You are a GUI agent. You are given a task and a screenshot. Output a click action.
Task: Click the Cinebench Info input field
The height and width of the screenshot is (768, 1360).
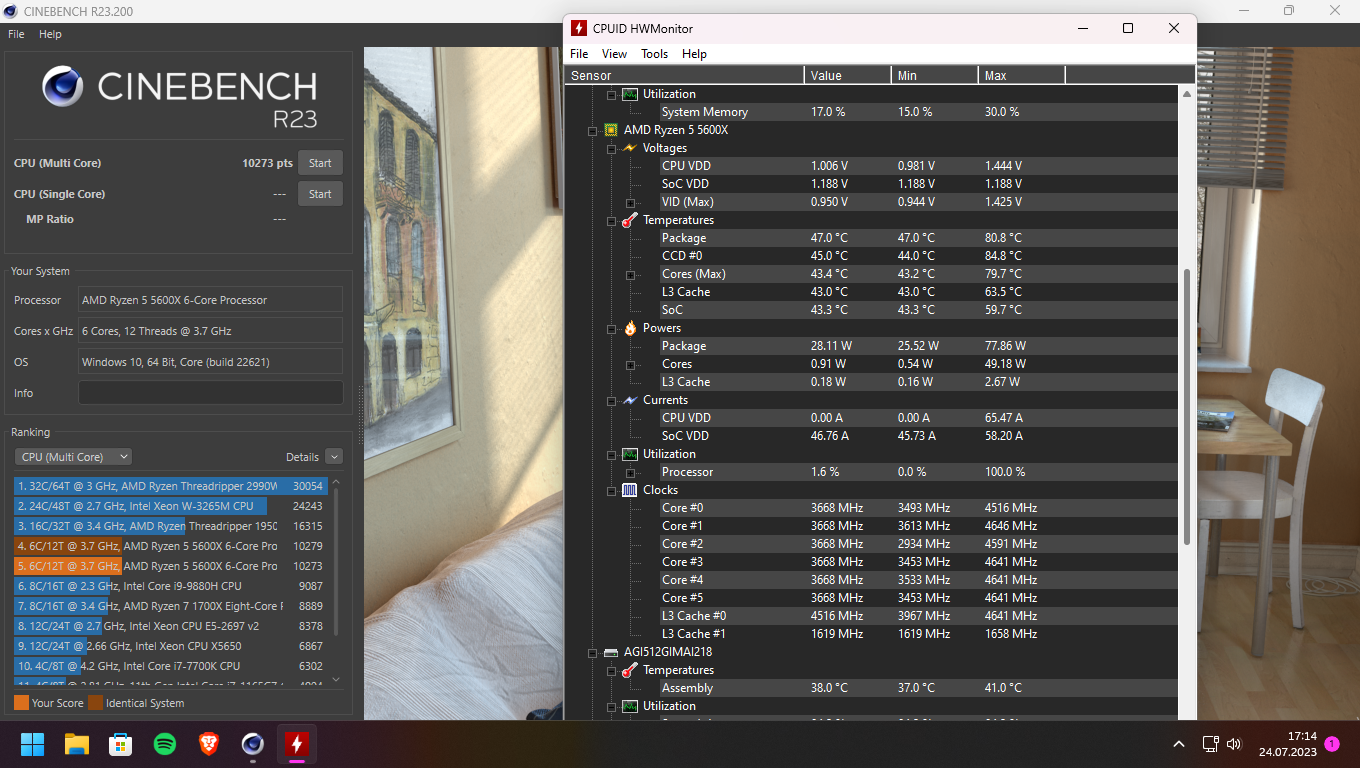(x=210, y=393)
